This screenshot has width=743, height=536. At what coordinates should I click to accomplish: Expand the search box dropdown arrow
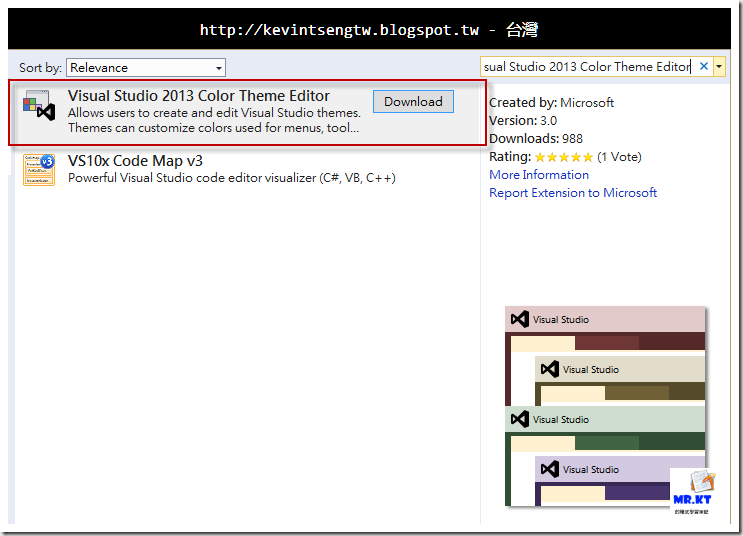coord(719,66)
